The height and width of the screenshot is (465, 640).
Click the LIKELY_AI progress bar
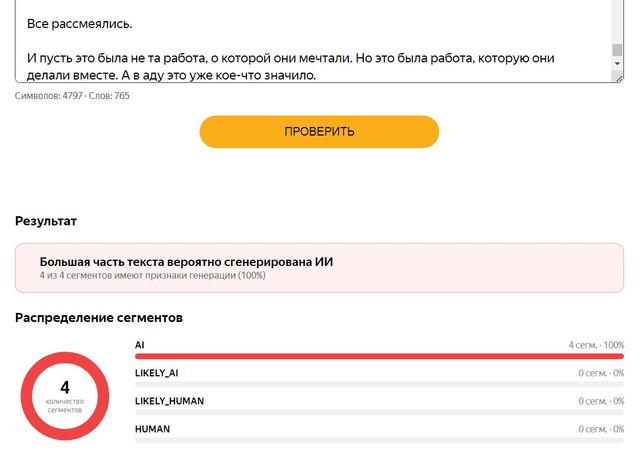coord(379,384)
